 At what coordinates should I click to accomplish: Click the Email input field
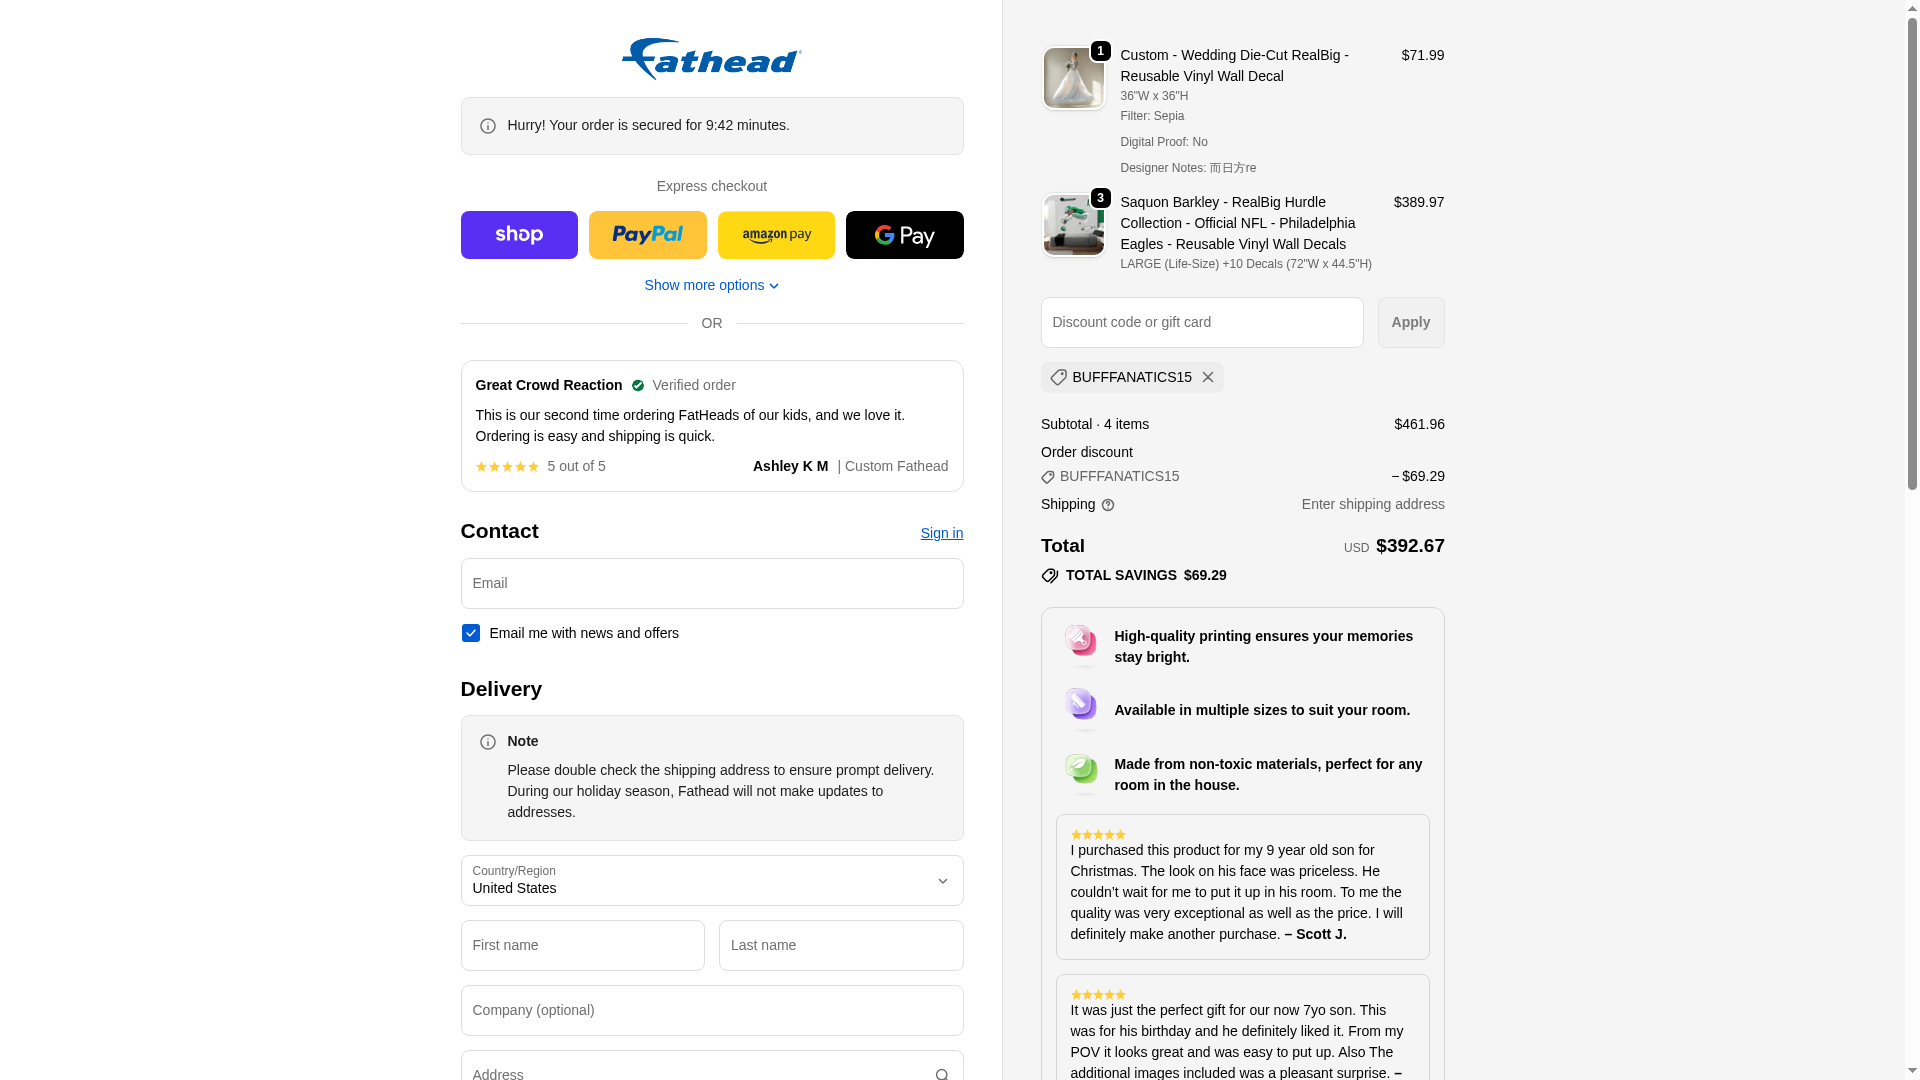pyautogui.click(x=711, y=583)
